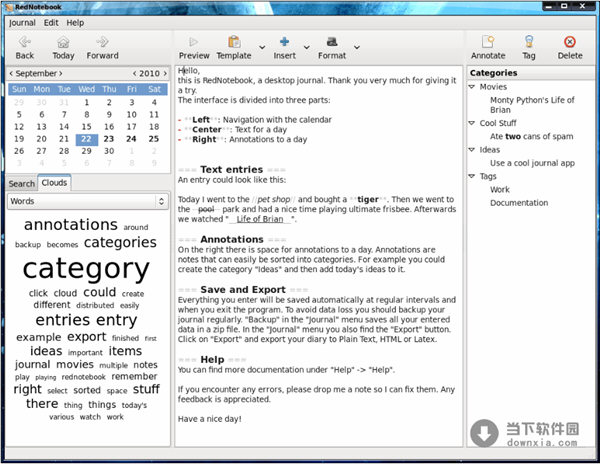Viewport: 600px width, 464px height.
Task: Select the Documentation tag
Action: 519,203
